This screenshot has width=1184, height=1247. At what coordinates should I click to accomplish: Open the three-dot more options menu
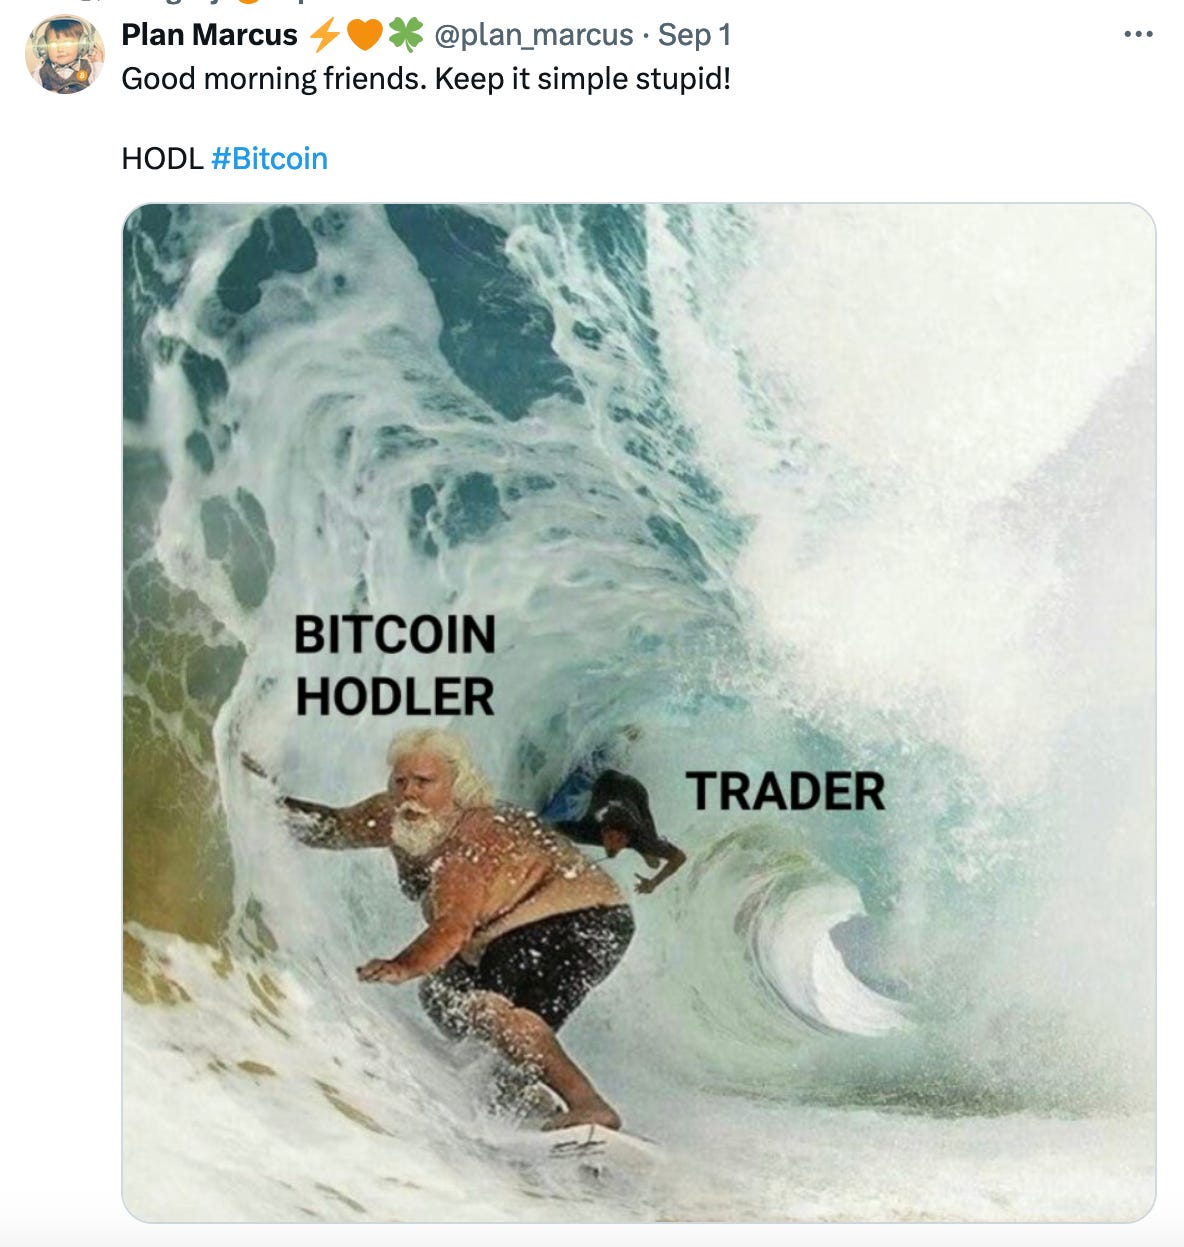pyautogui.click(x=1138, y=35)
